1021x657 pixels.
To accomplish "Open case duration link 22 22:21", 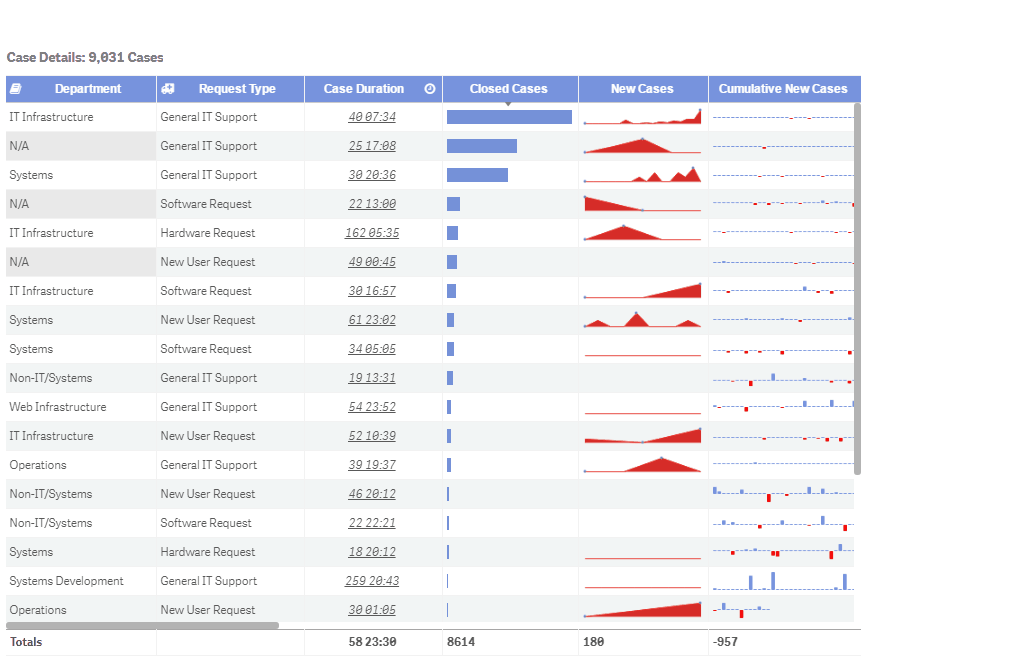I will click(372, 523).
